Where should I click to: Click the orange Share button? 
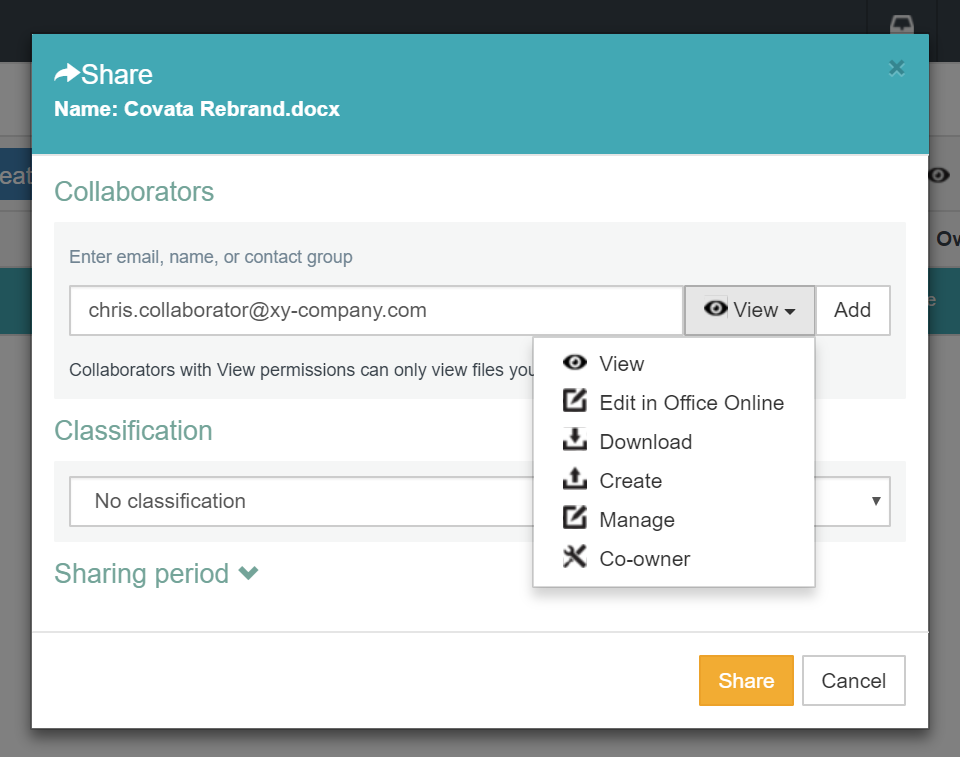[746, 680]
